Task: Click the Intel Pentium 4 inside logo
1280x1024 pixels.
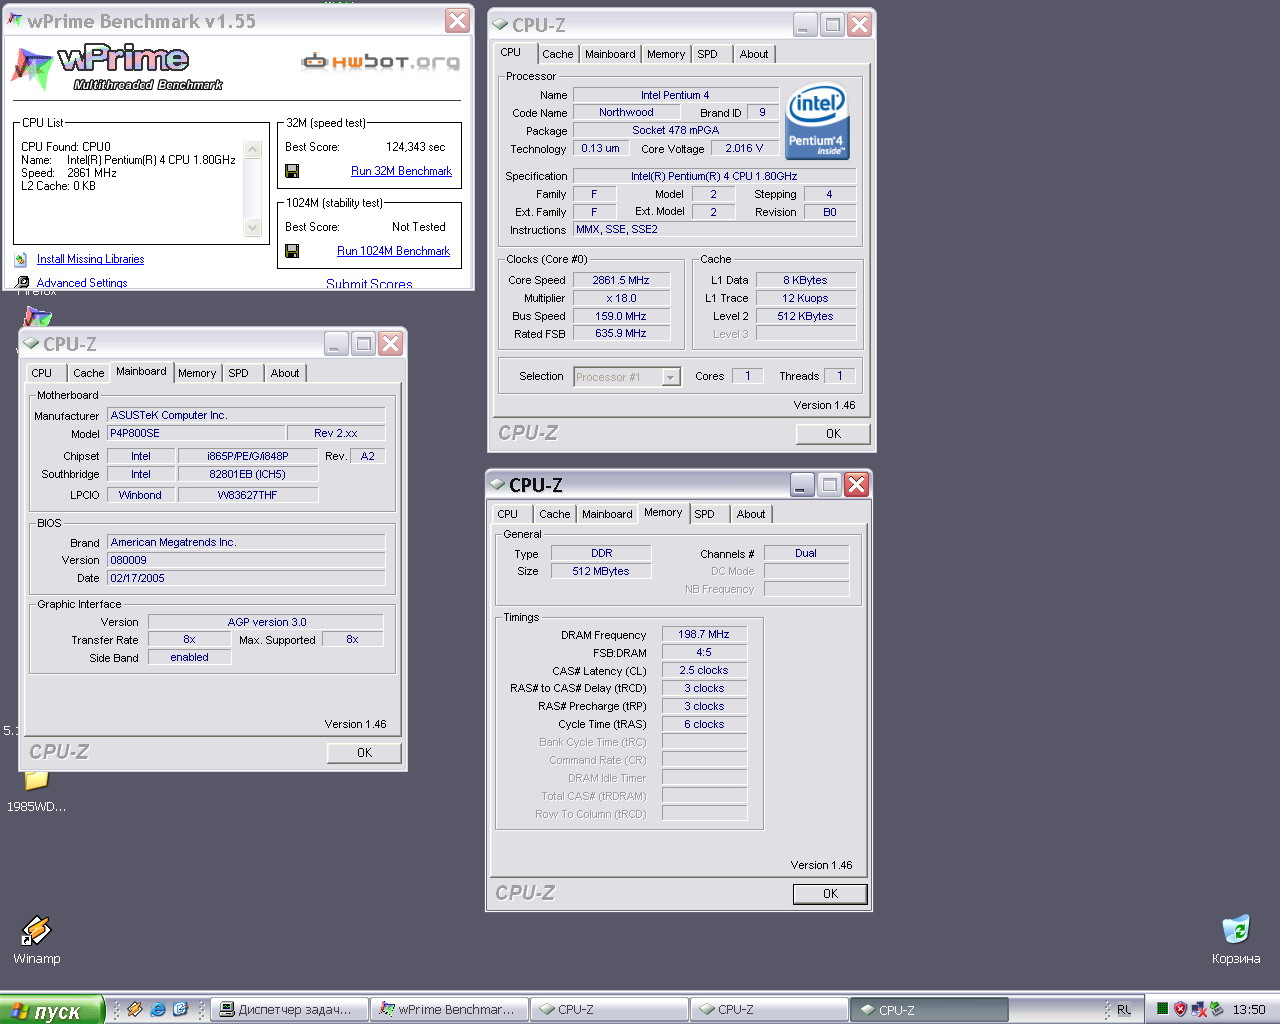Action: click(817, 121)
